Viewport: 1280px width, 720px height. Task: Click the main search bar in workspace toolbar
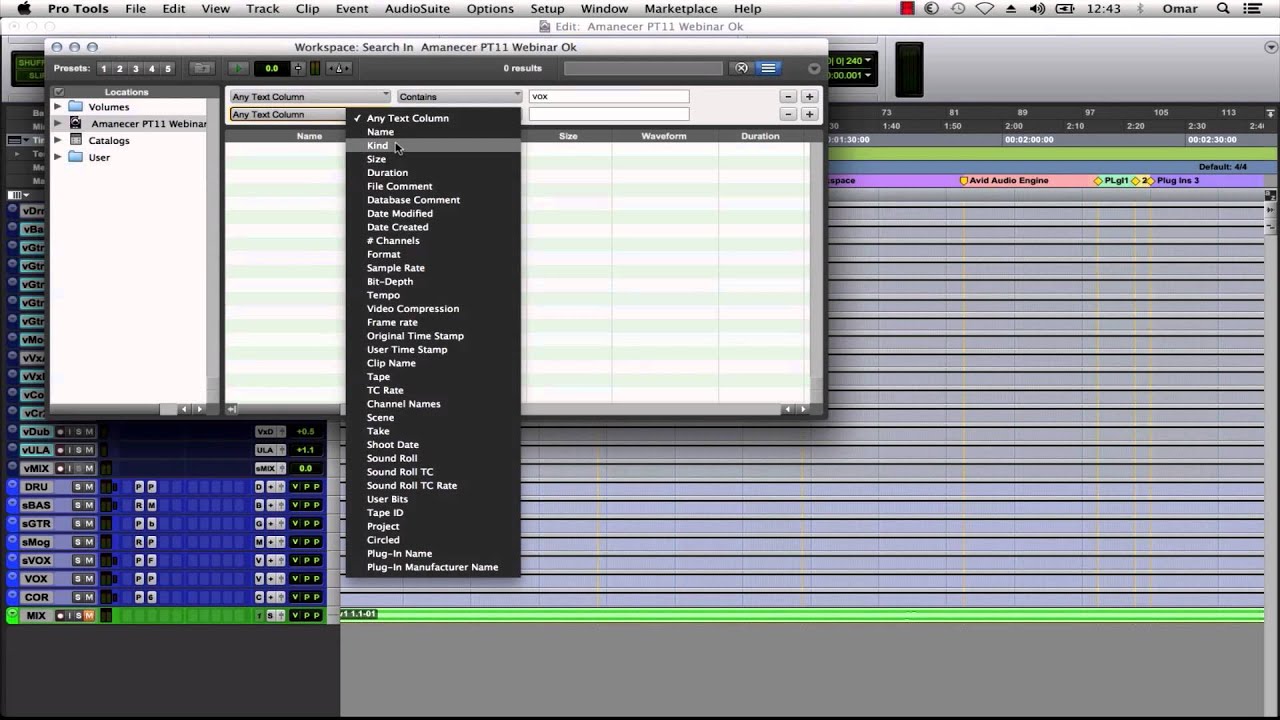click(x=643, y=68)
